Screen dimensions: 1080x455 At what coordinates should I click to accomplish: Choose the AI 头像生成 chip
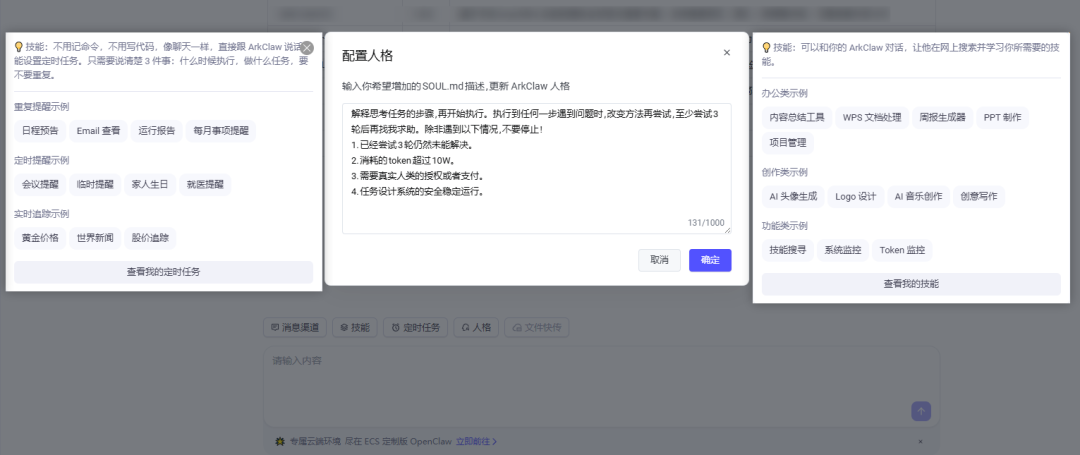(793, 196)
